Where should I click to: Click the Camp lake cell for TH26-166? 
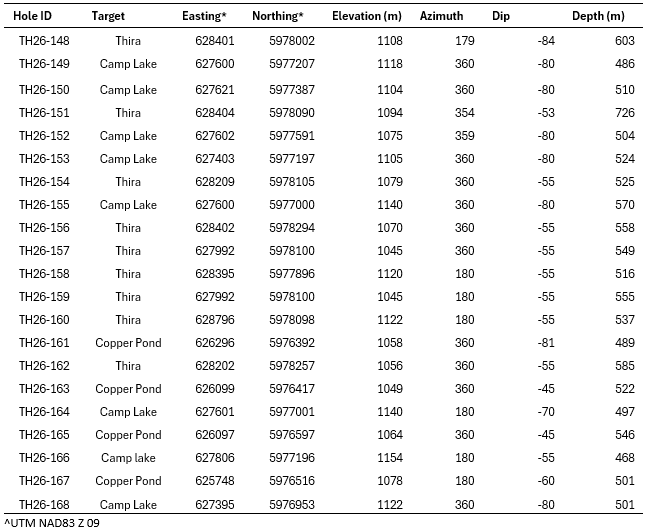(128, 458)
